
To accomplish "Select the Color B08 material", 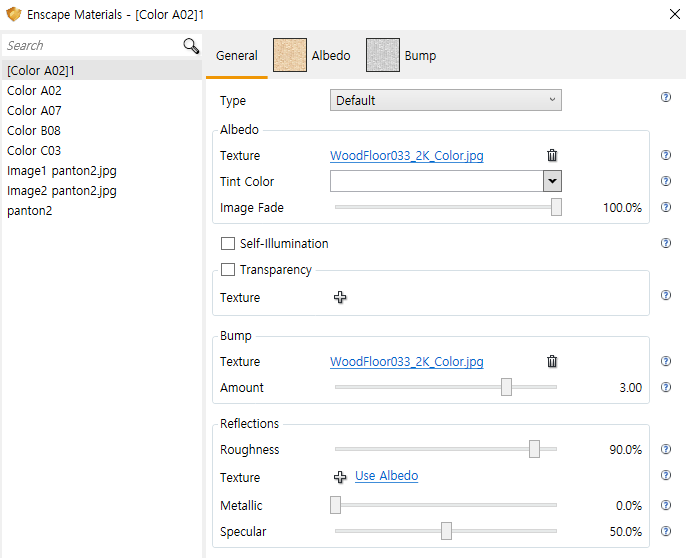I will click(34, 130).
